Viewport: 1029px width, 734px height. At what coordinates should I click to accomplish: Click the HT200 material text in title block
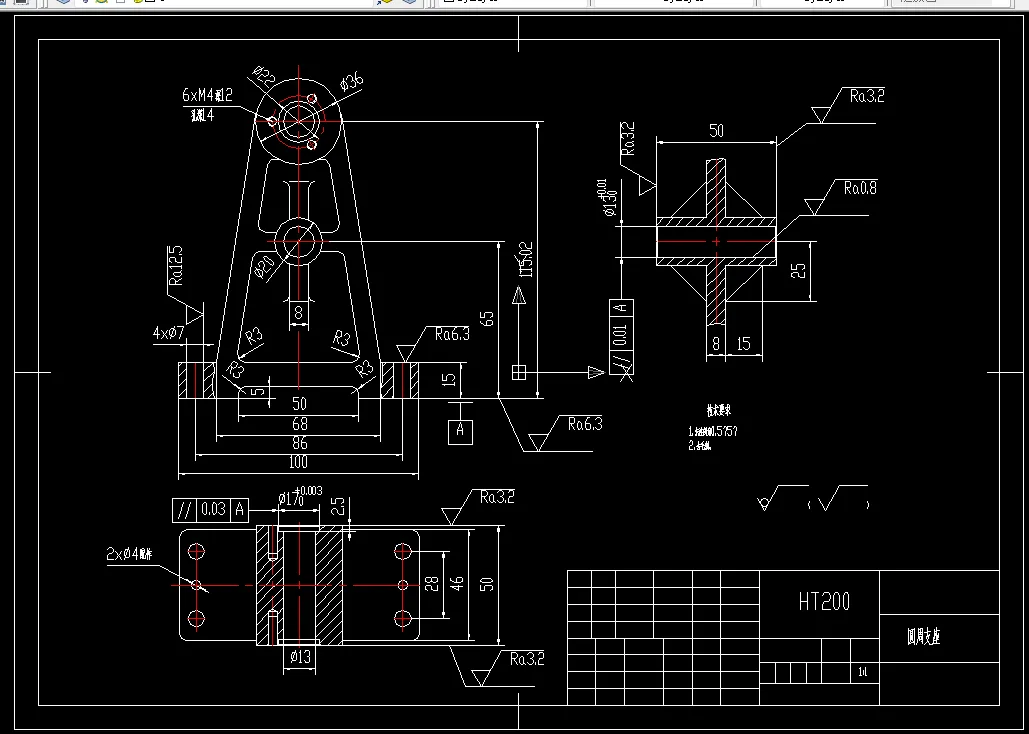pyautogui.click(x=824, y=601)
